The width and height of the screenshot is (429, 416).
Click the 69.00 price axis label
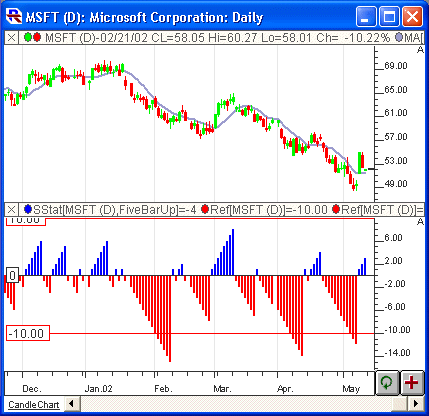[x=396, y=66]
